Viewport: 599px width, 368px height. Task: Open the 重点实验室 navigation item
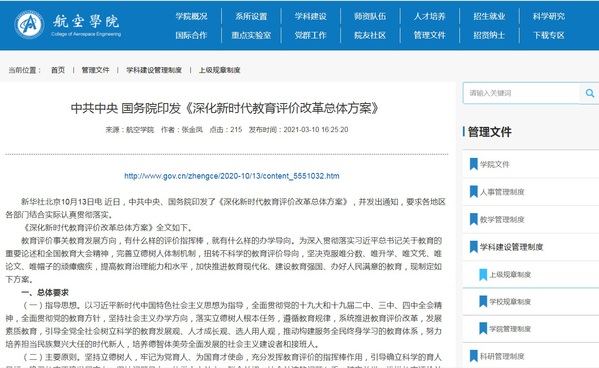(251, 35)
